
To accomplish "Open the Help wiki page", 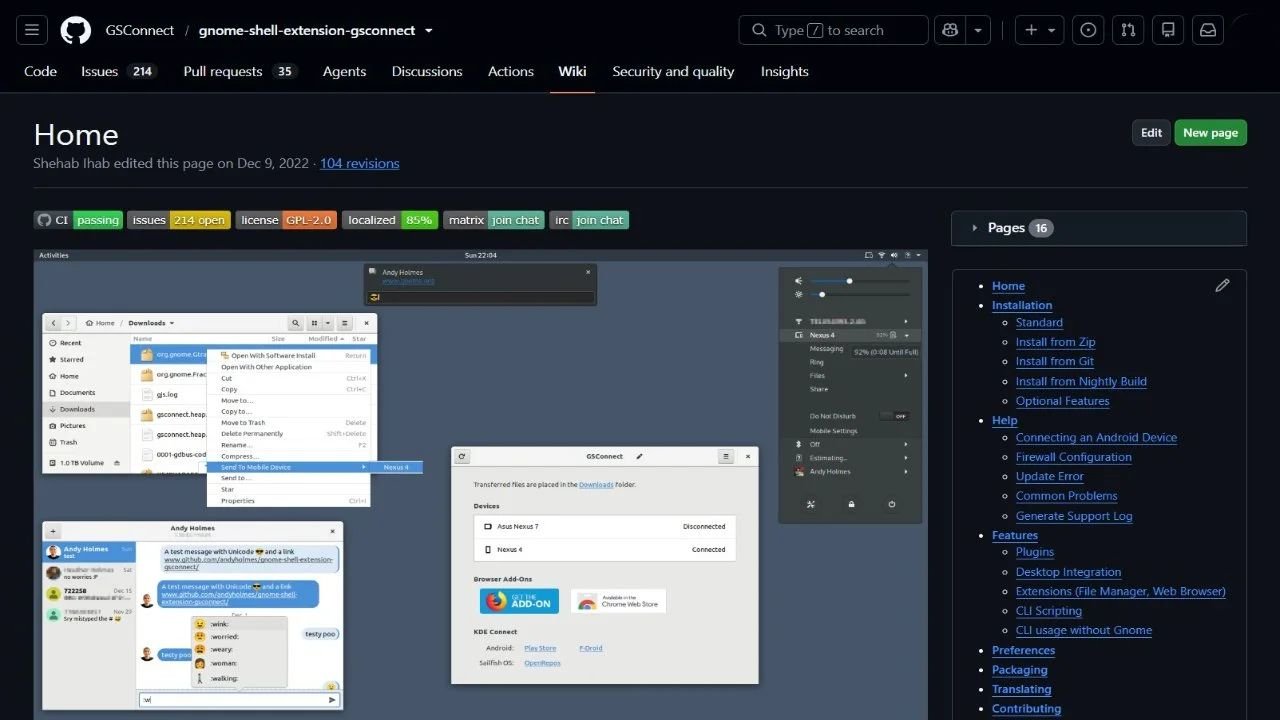I will pos(1004,420).
